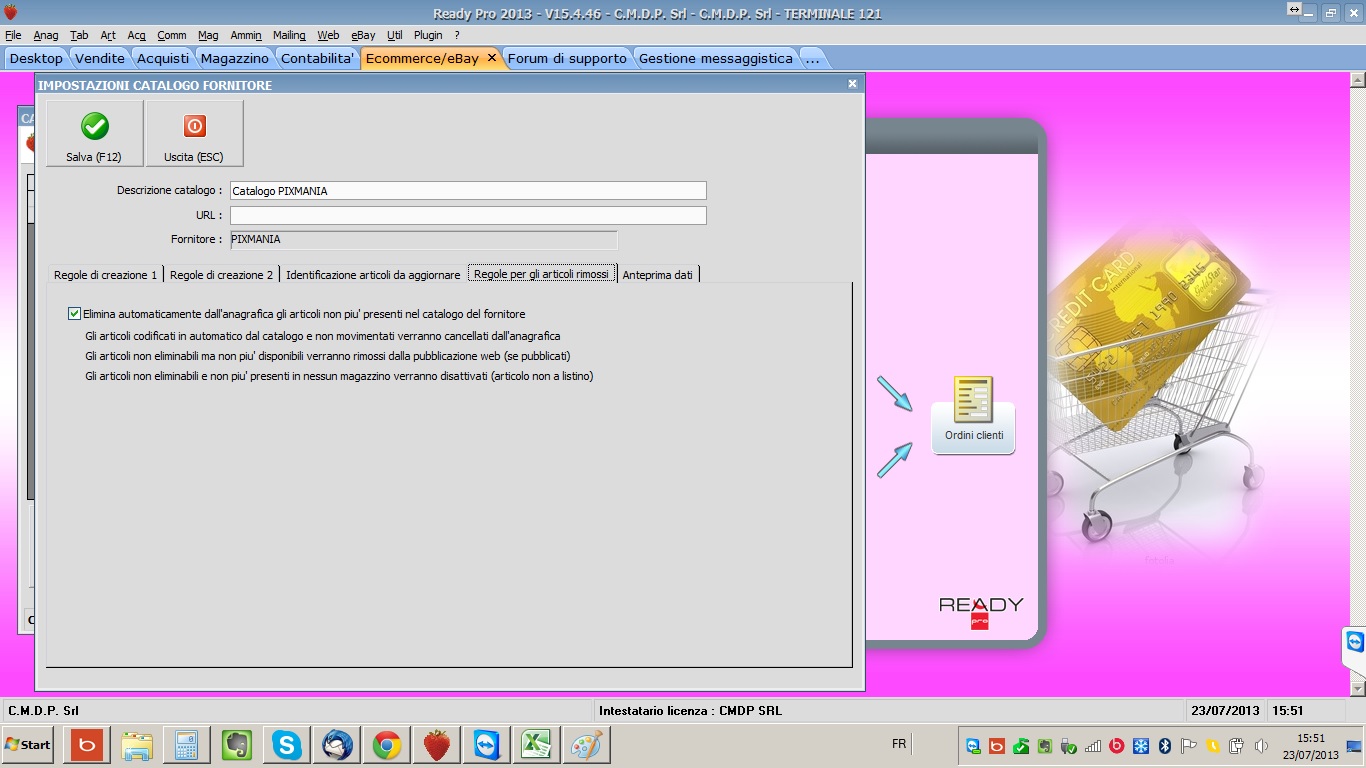
Task: Switch to Regole di creazione 2 tab
Action: (x=221, y=274)
